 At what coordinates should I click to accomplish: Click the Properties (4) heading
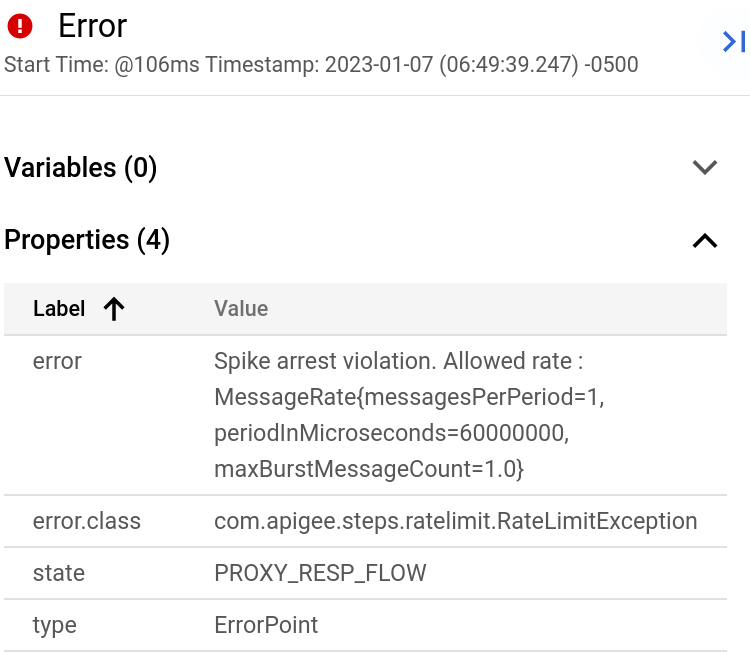click(87, 241)
